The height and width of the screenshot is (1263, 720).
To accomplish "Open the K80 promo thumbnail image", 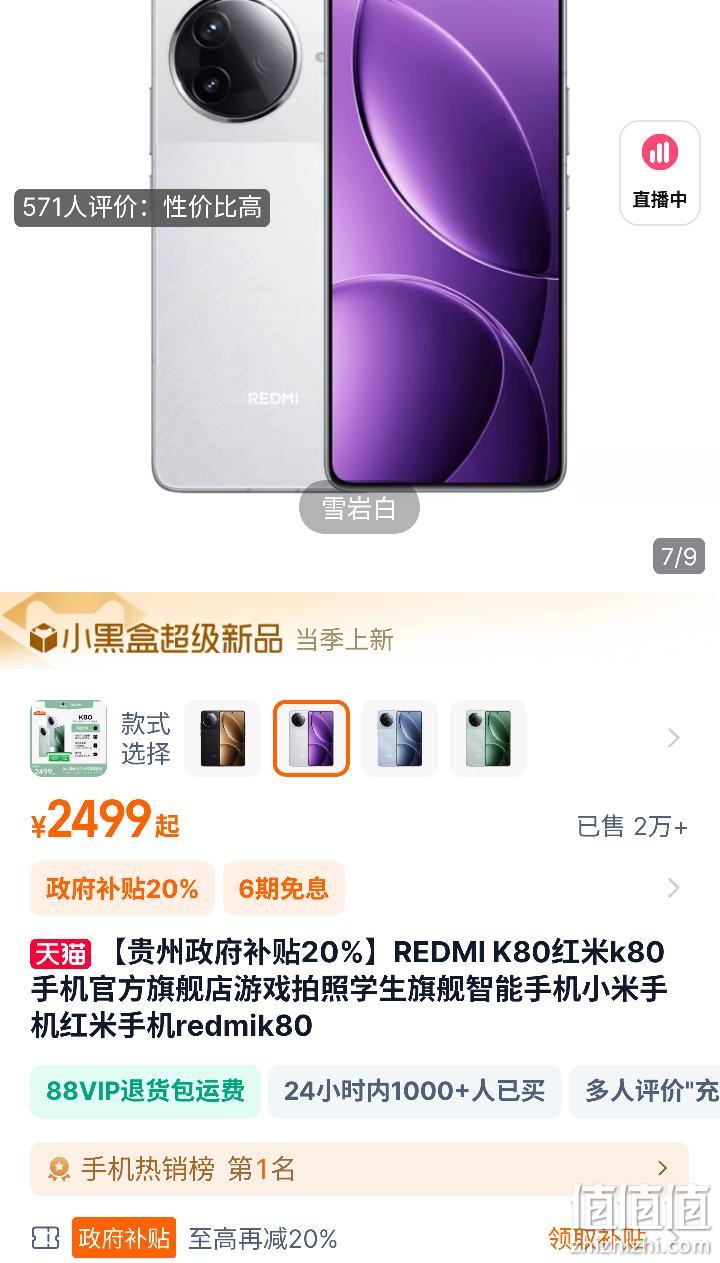I will [x=68, y=738].
